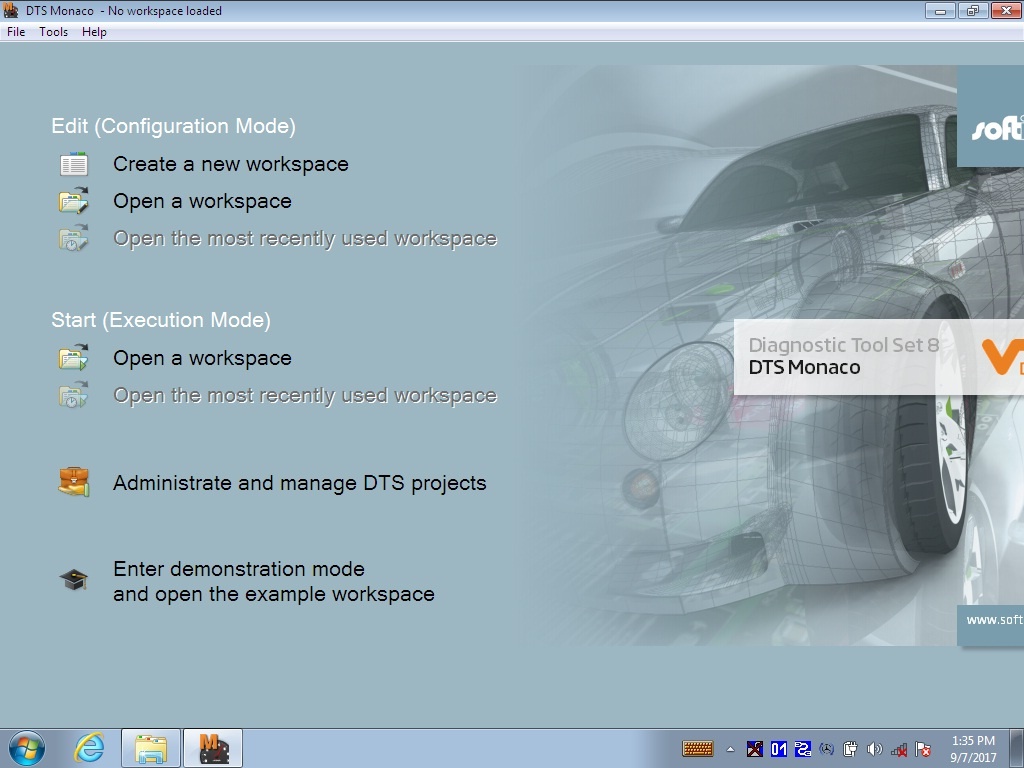Click the DTS Monaco taskbar button
Screen dimensions: 1024x768
(213, 748)
